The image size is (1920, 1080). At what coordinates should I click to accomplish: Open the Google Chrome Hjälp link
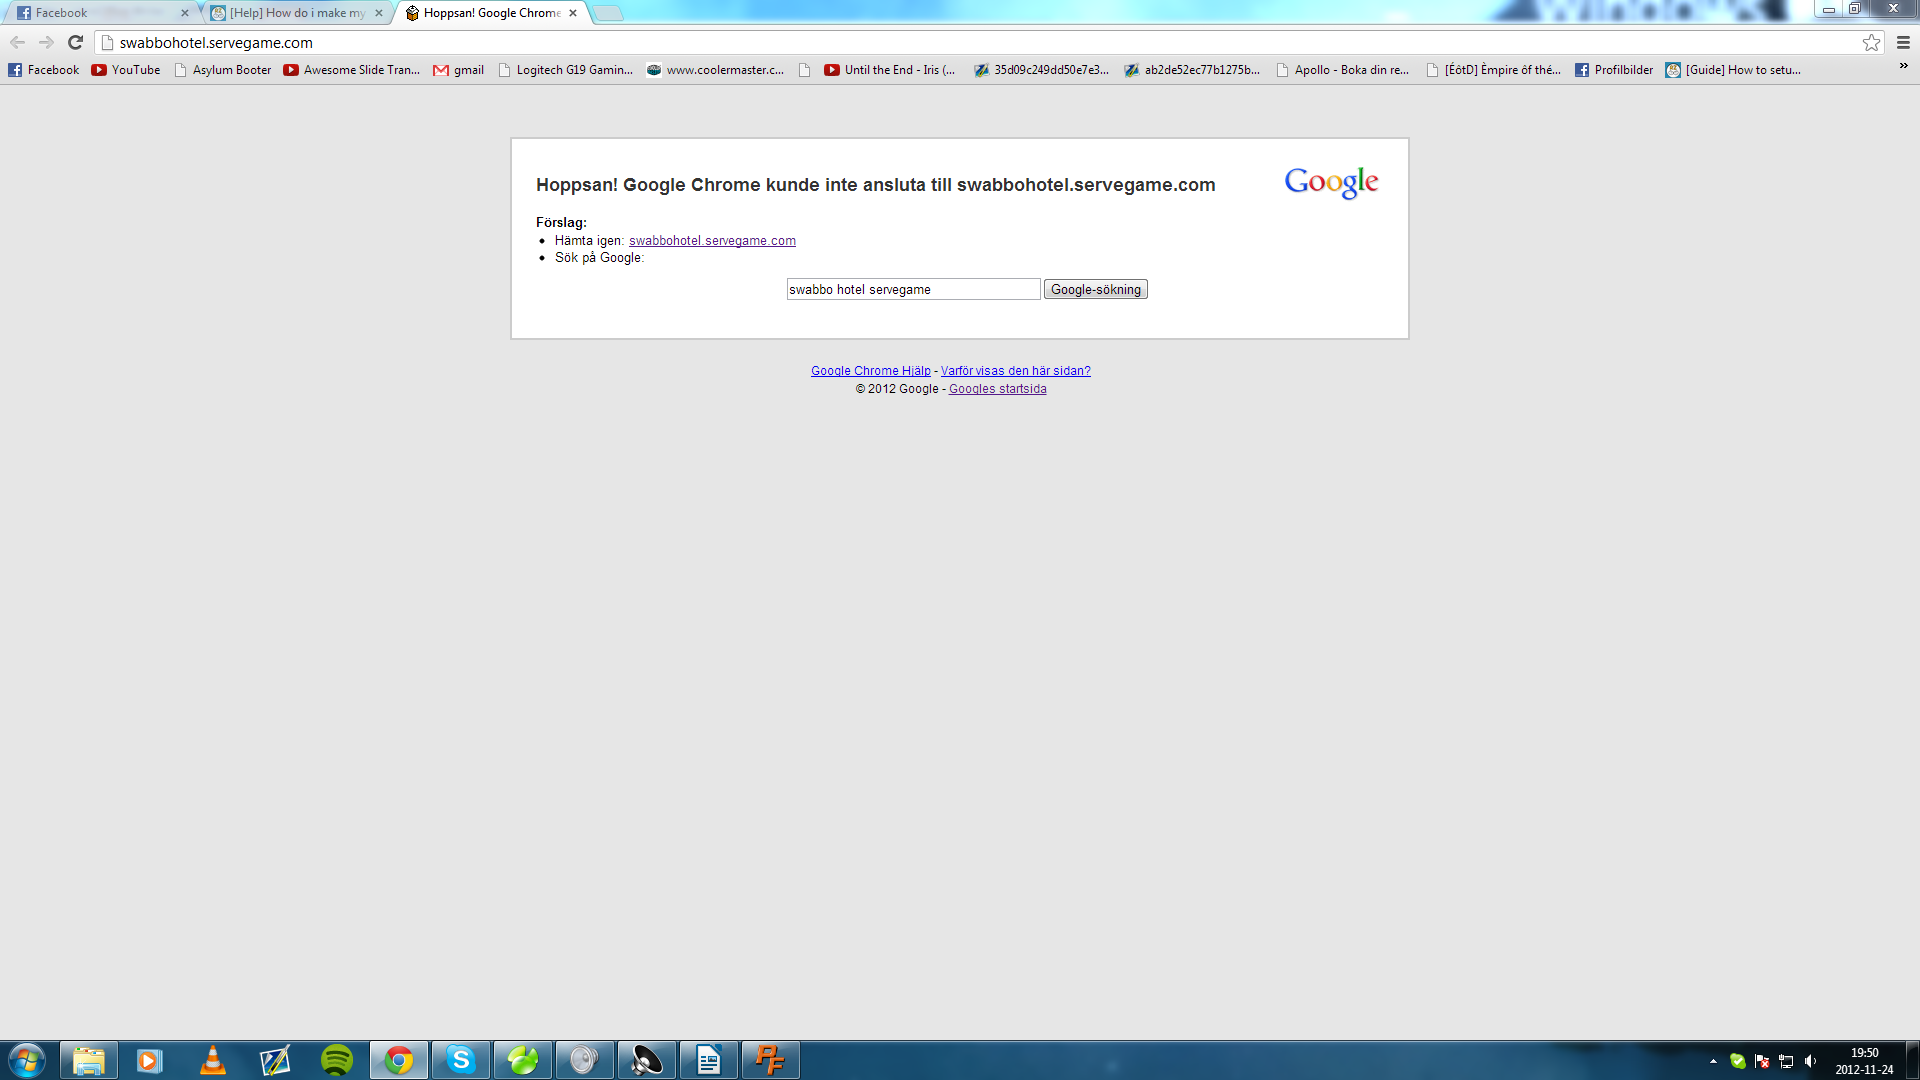tap(870, 371)
